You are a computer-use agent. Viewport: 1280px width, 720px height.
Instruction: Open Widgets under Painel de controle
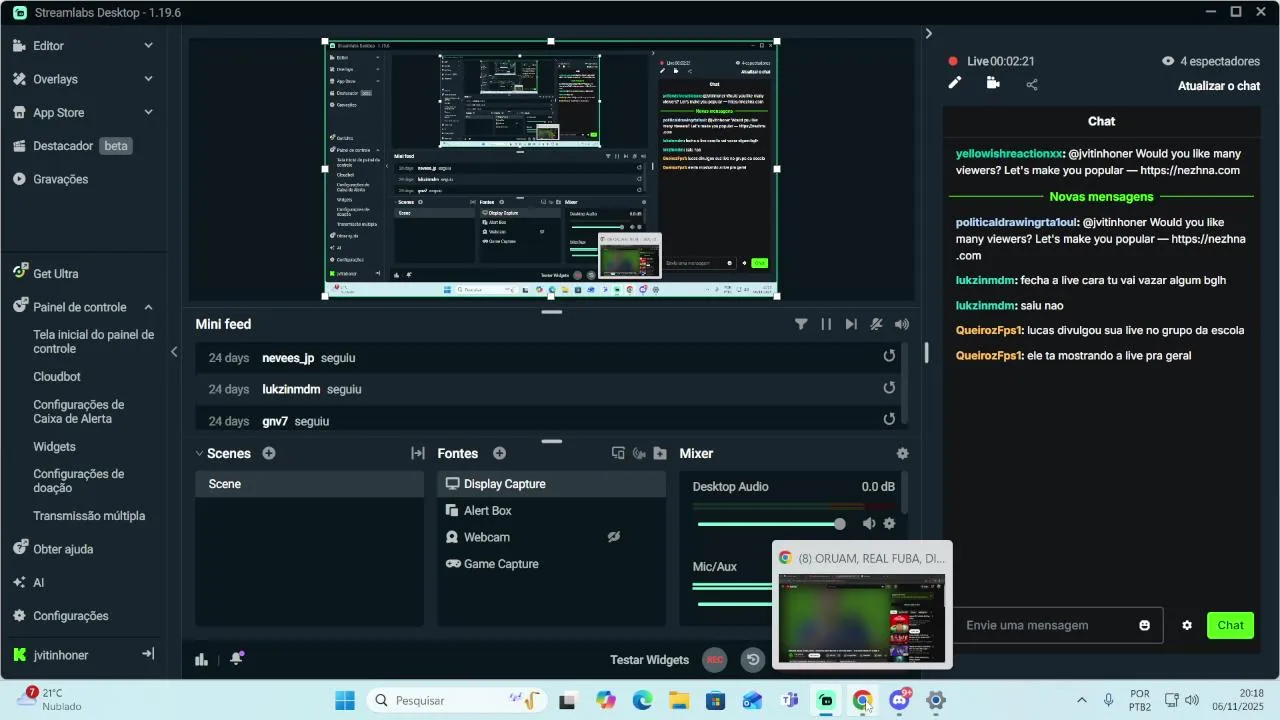(54, 447)
